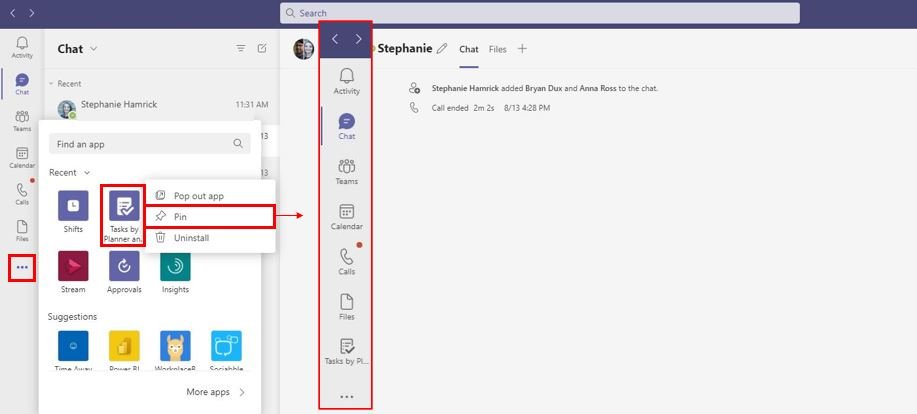Click the 11:31 AM timestamp
This screenshot has height=414, width=917.
point(251,105)
